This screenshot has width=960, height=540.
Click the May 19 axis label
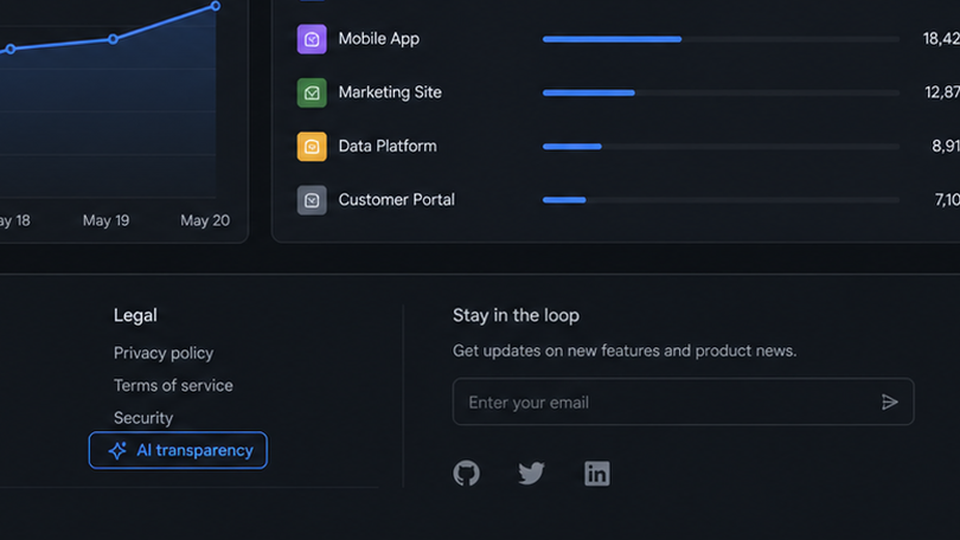point(106,220)
